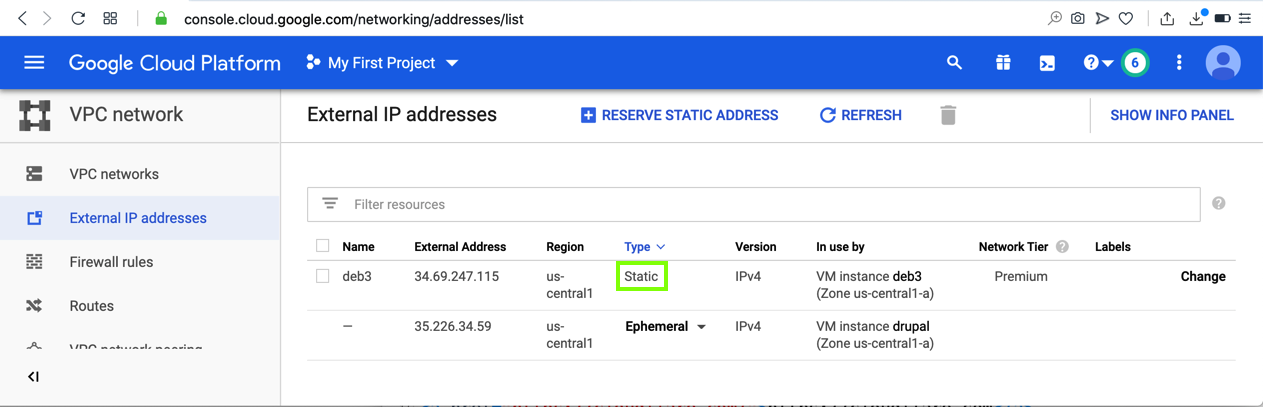Open the gift free trial icon
The height and width of the screenshot is (407, 1263).
(1003, 63)
